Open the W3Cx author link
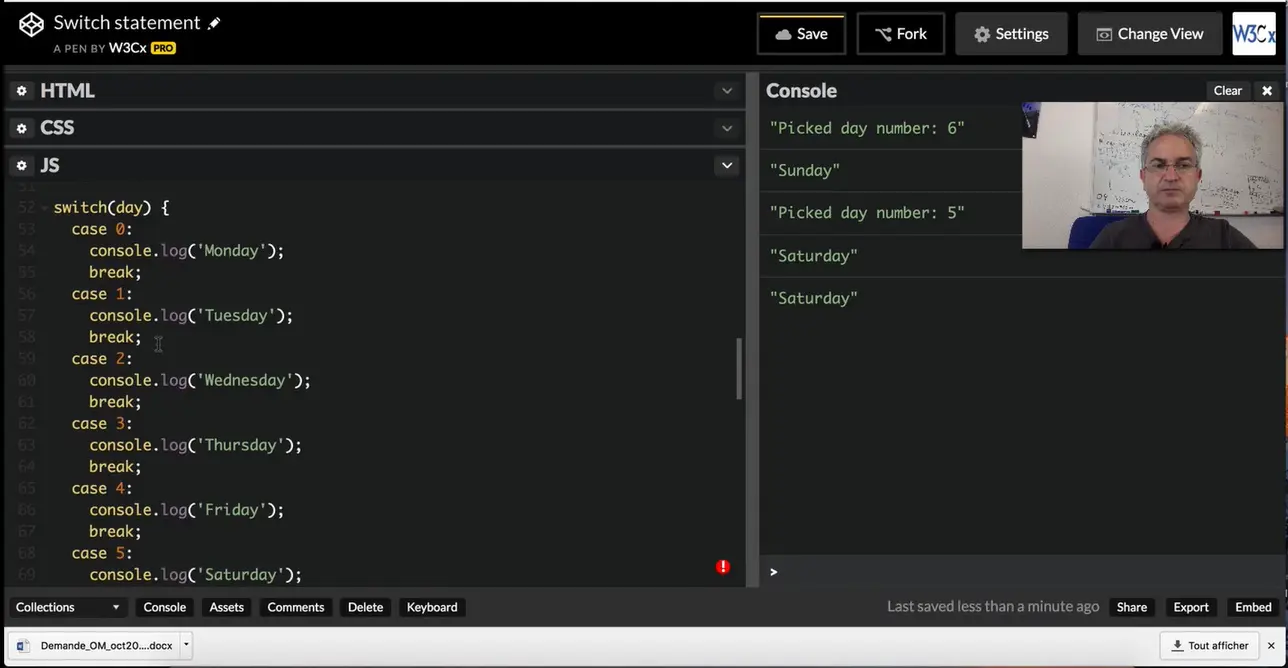The height and width of the screenshot is (668, 1288). [127, 48]
